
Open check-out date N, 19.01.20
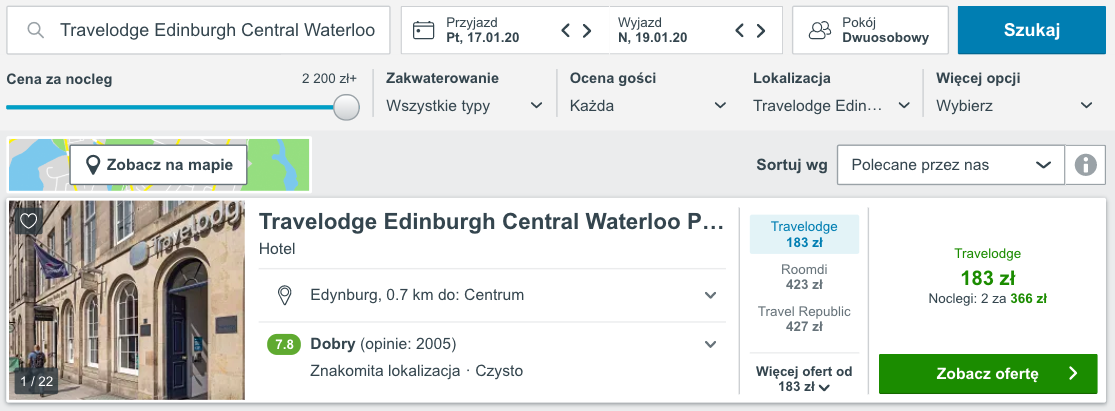coord(652,30)
